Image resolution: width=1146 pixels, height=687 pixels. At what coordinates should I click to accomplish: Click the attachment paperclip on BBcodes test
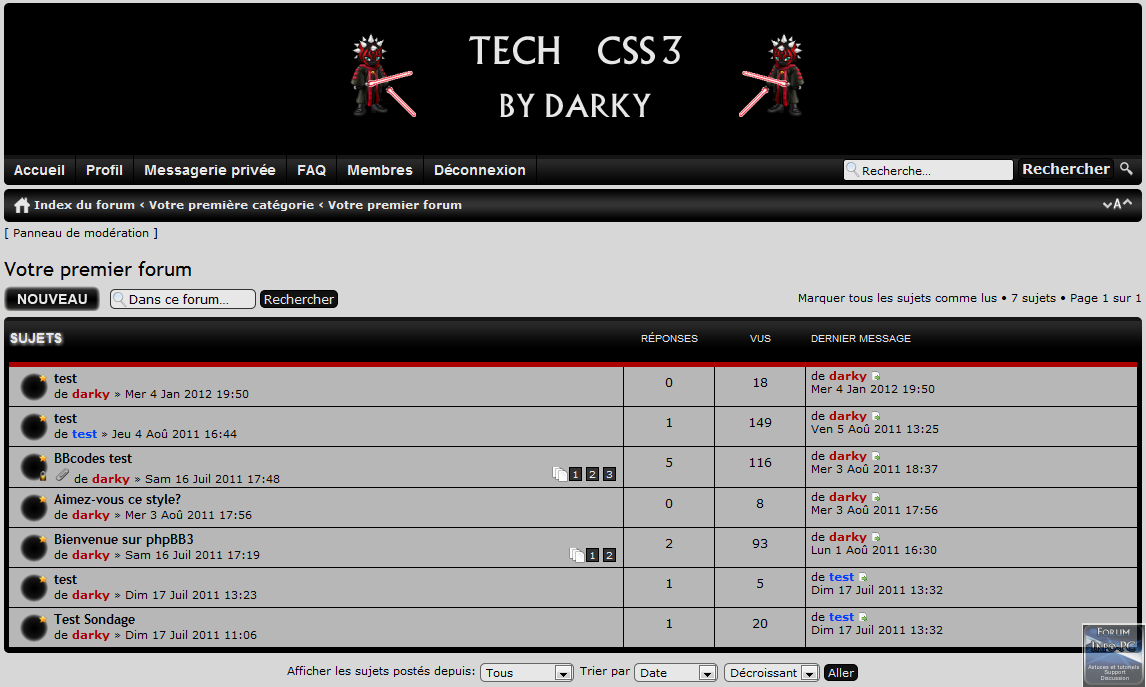(62, 476)
